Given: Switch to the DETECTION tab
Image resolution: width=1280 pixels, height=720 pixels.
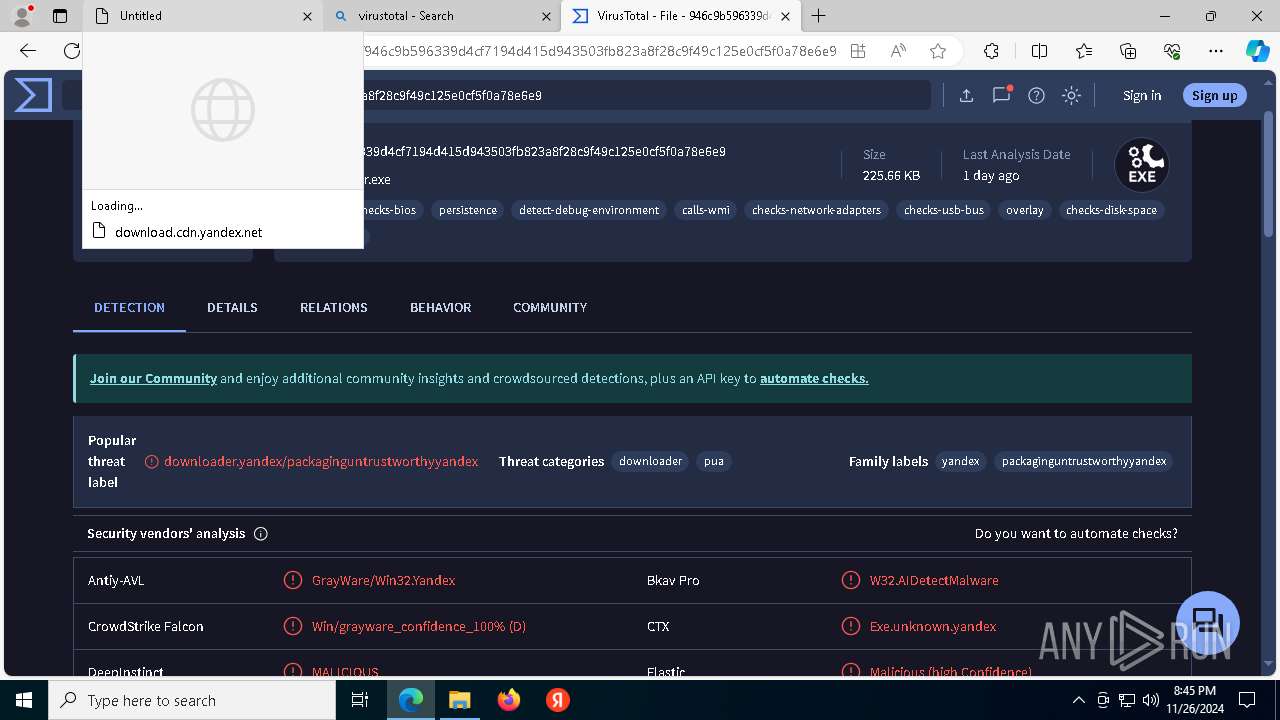Looking at the screenshot, I should (129, 307).
